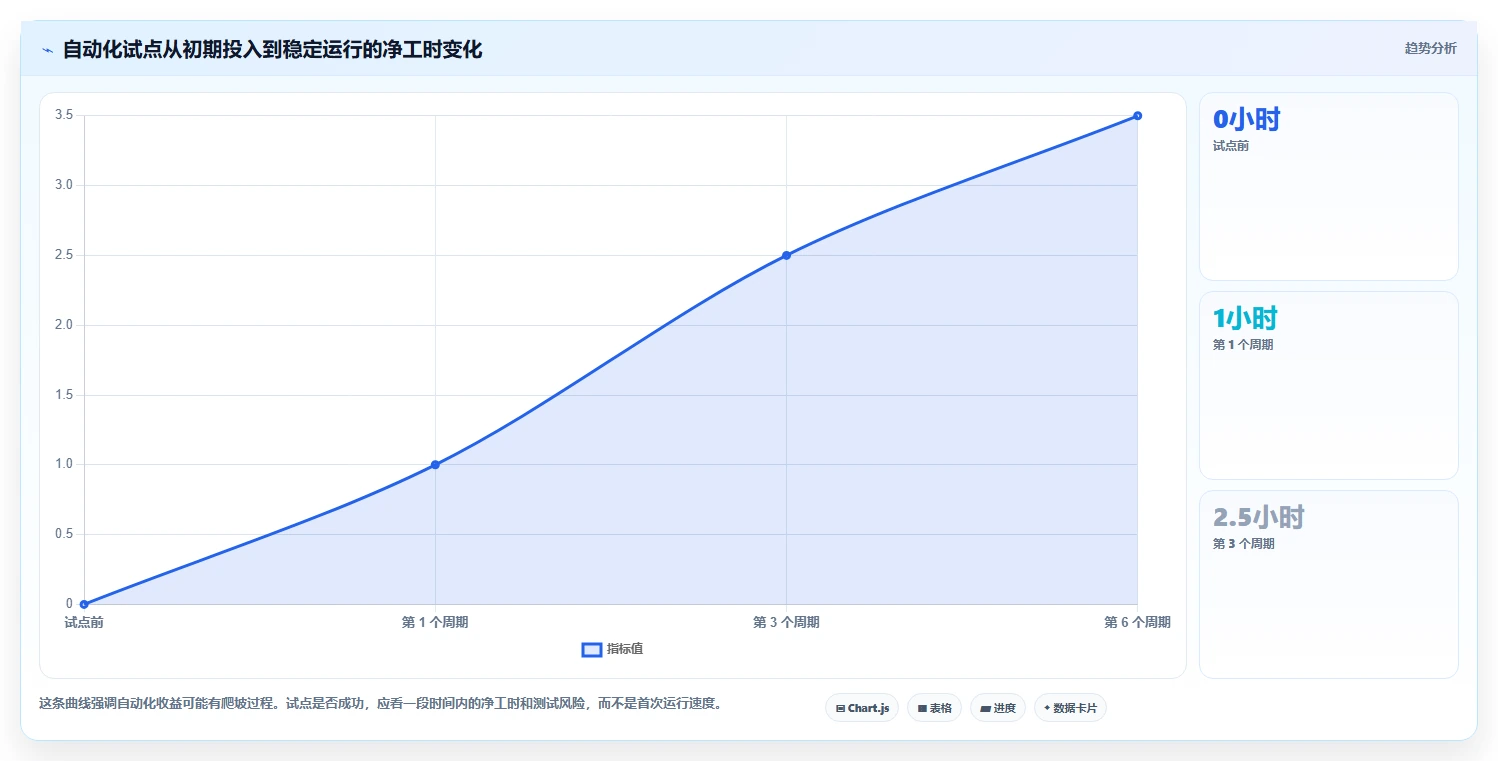The height and width of the screenshot is (761, 1498).
Task: Select the 数据卡片 tag
Action: [x=1070, y=708]
